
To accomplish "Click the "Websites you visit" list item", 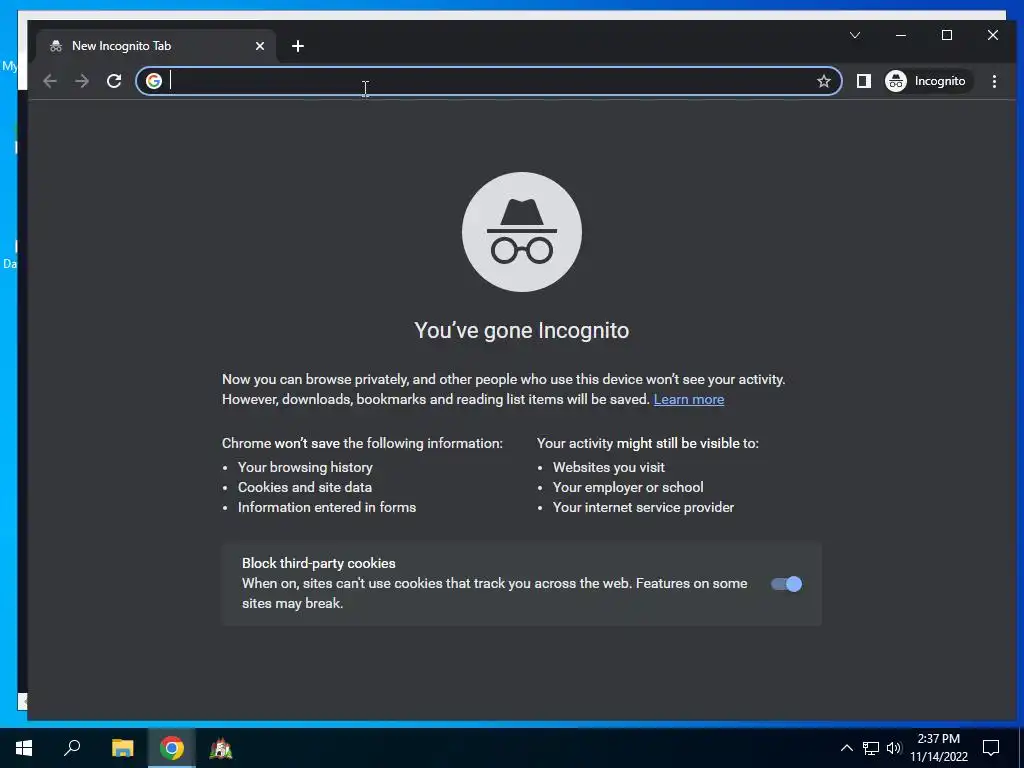I will 609,467.
